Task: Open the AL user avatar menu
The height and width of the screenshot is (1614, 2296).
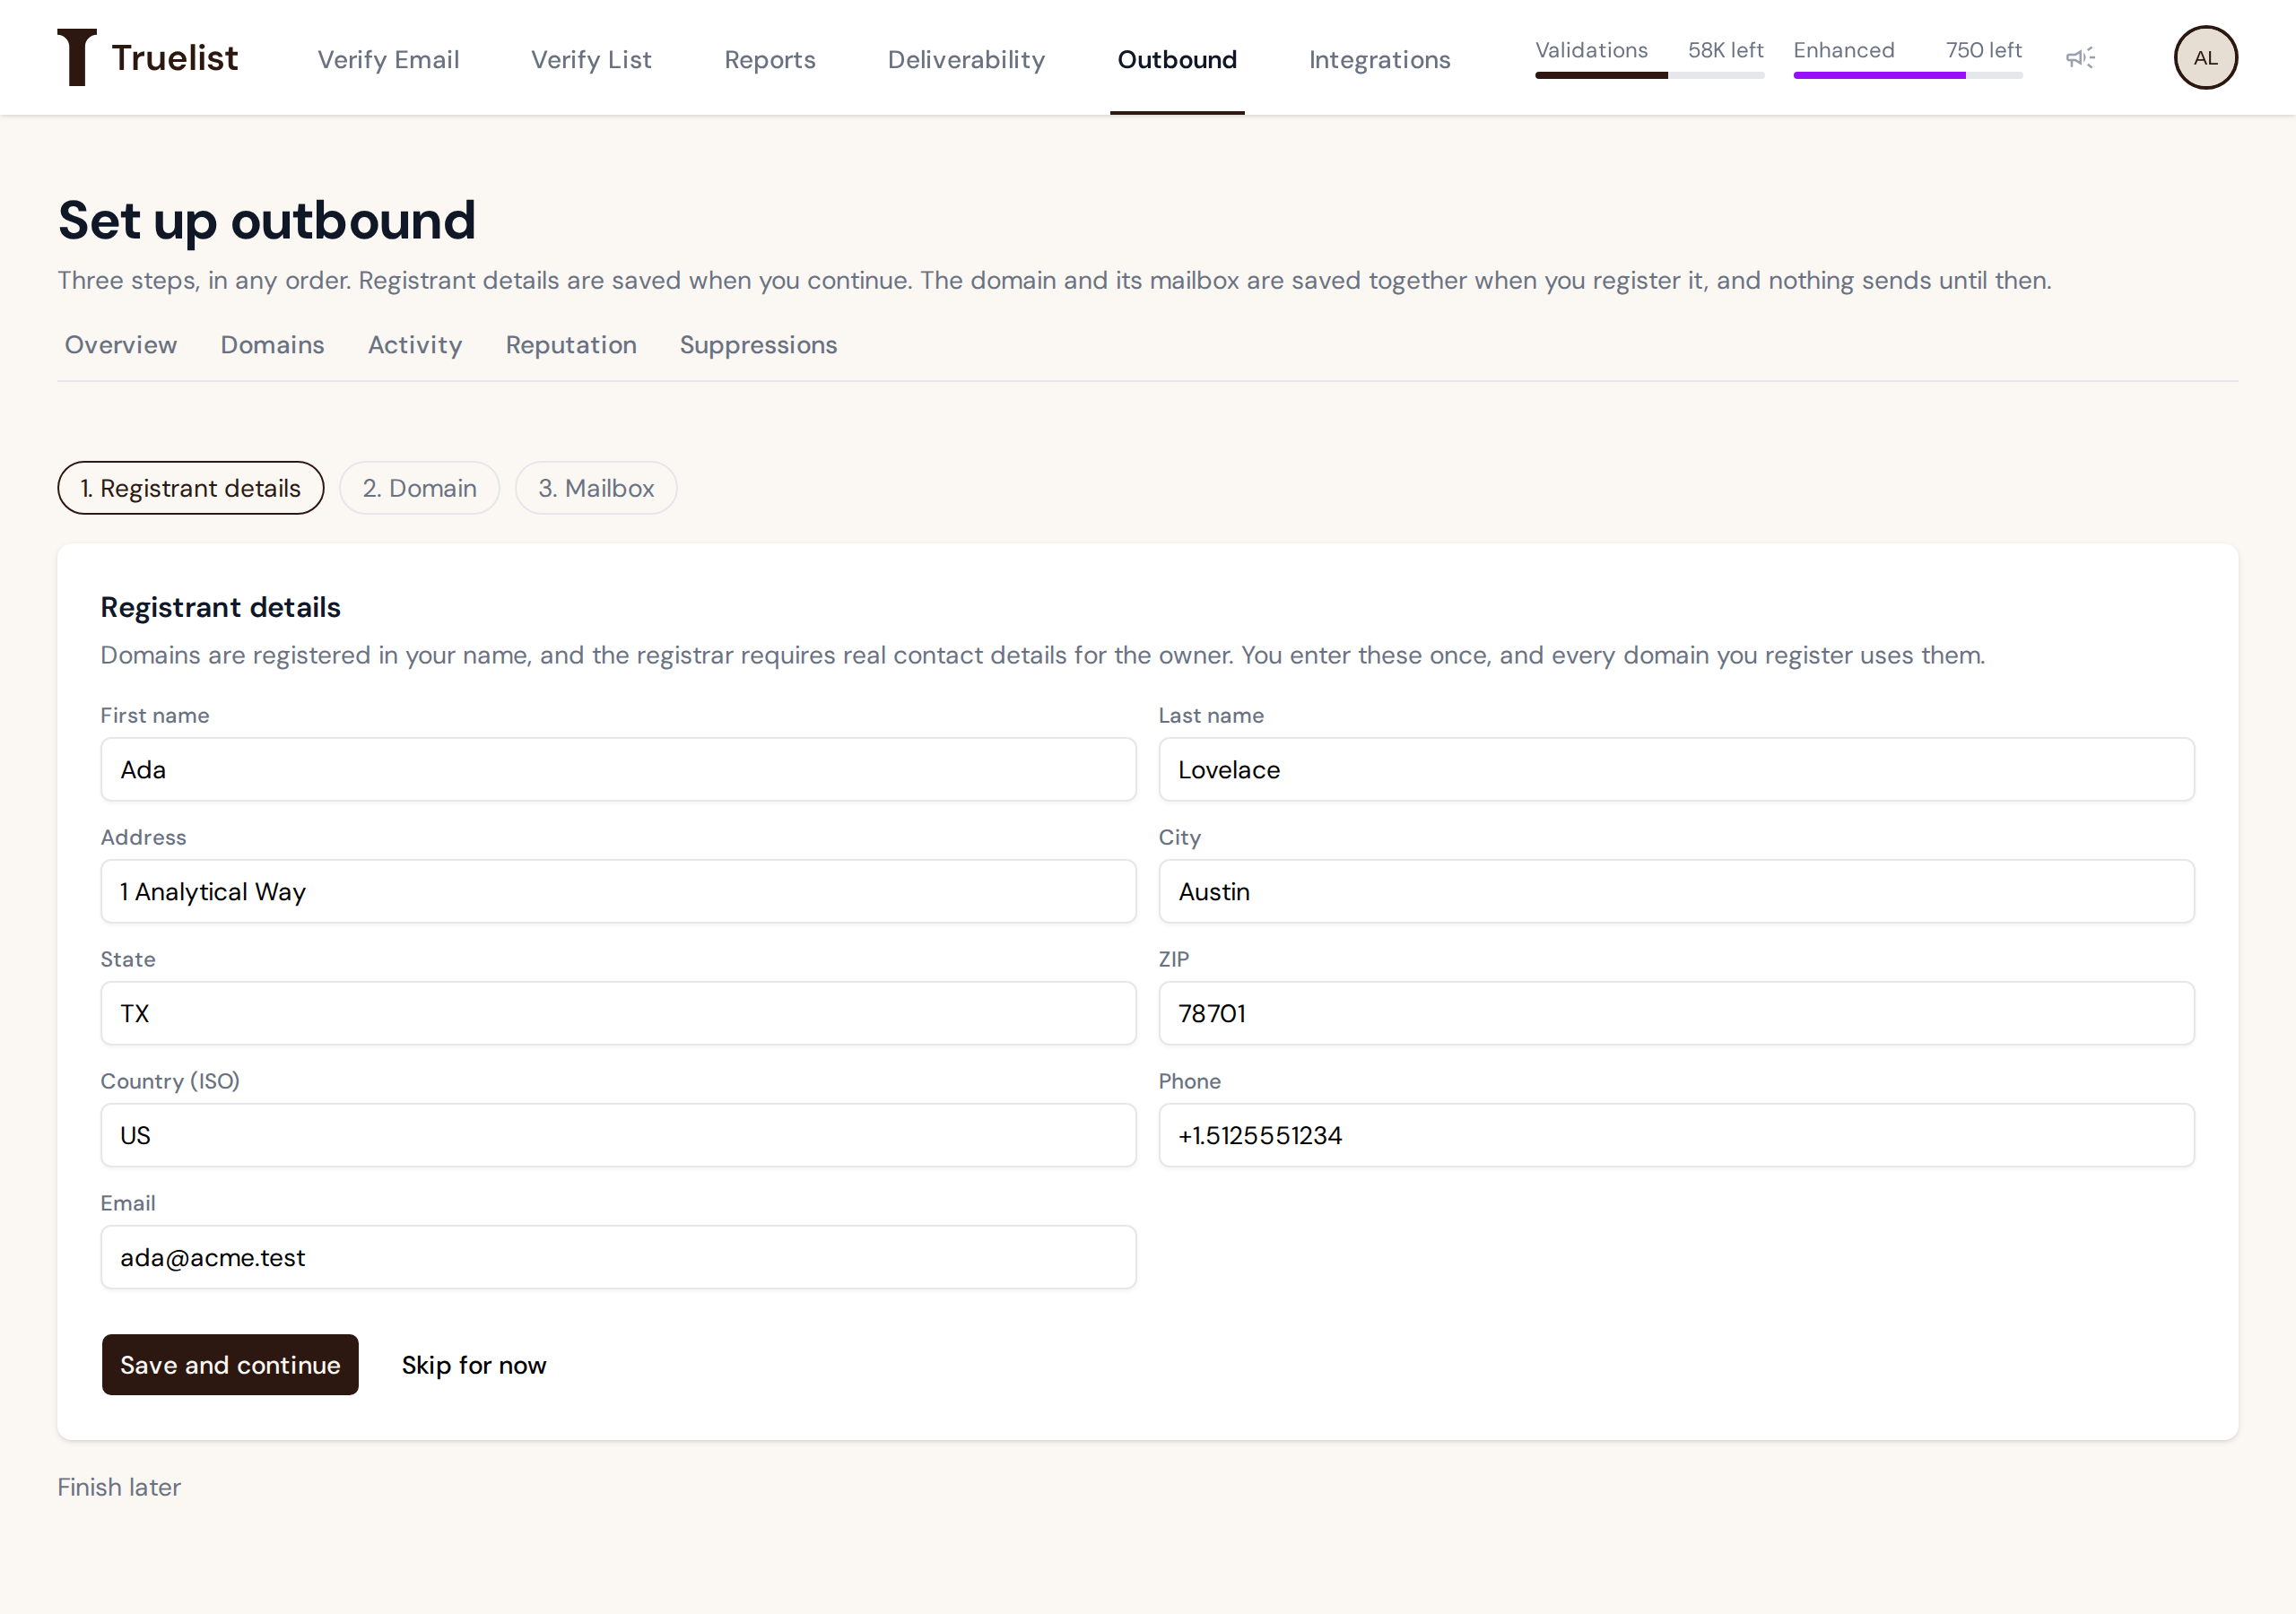Action: tap(2205, 57)
